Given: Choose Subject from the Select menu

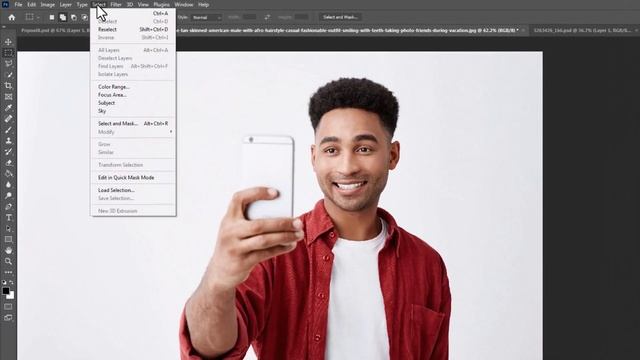Looking at the screenshot, I should [133, 103].
